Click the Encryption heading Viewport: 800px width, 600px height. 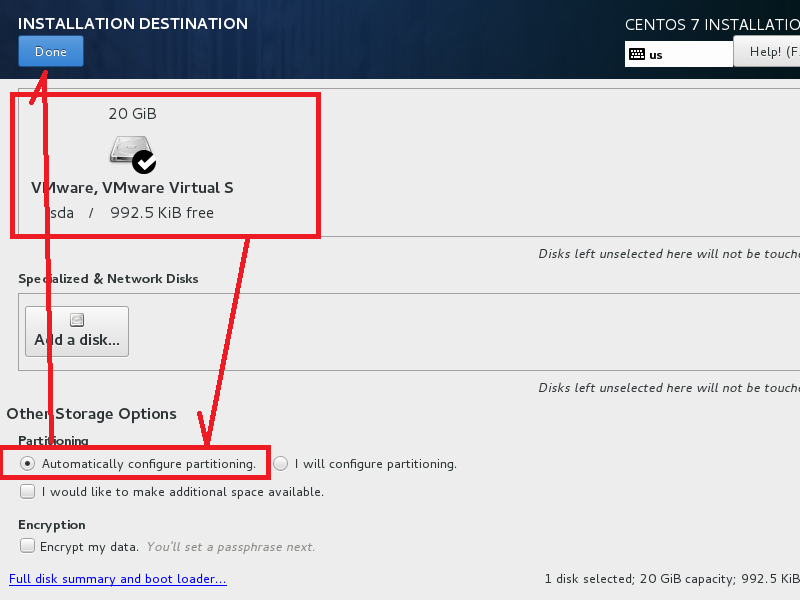point(52,524)
